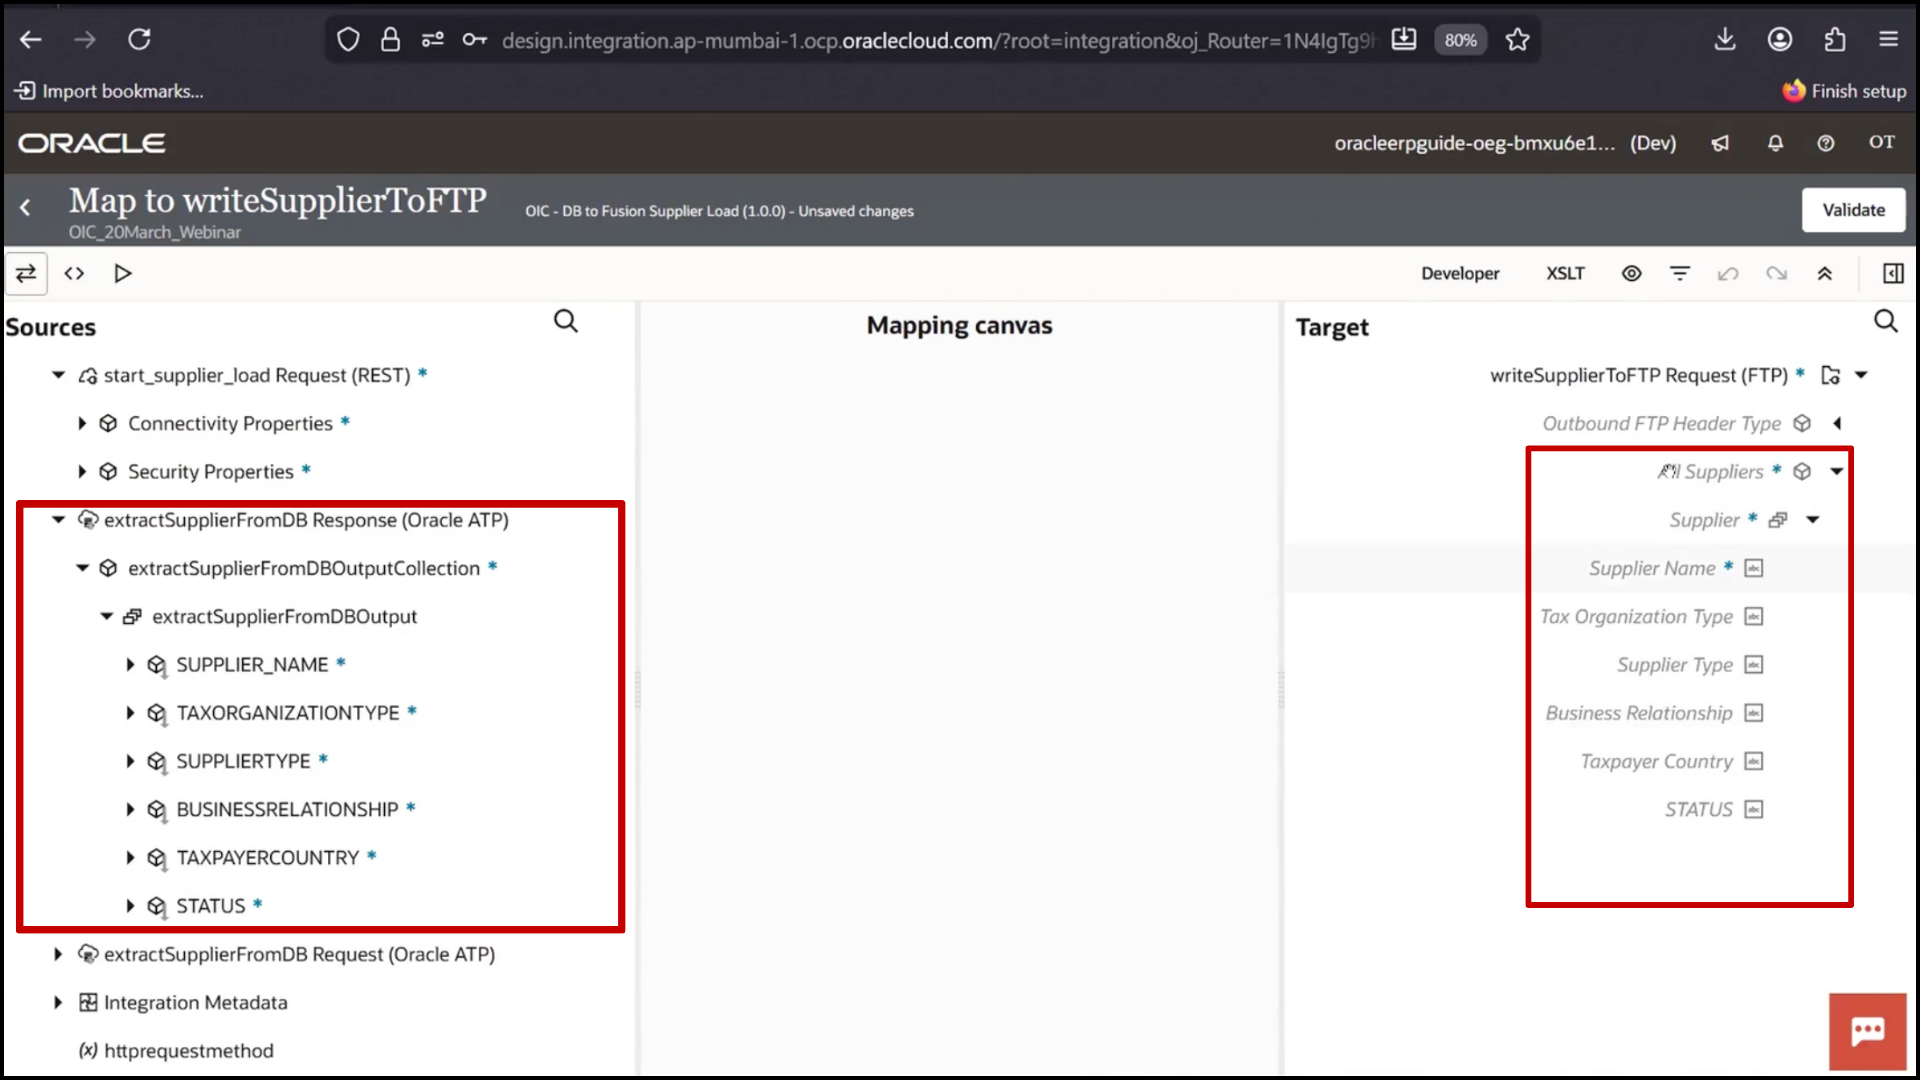Click the Validate button
This screenshot has height=1080, width=1920.
click(1853, 210)
